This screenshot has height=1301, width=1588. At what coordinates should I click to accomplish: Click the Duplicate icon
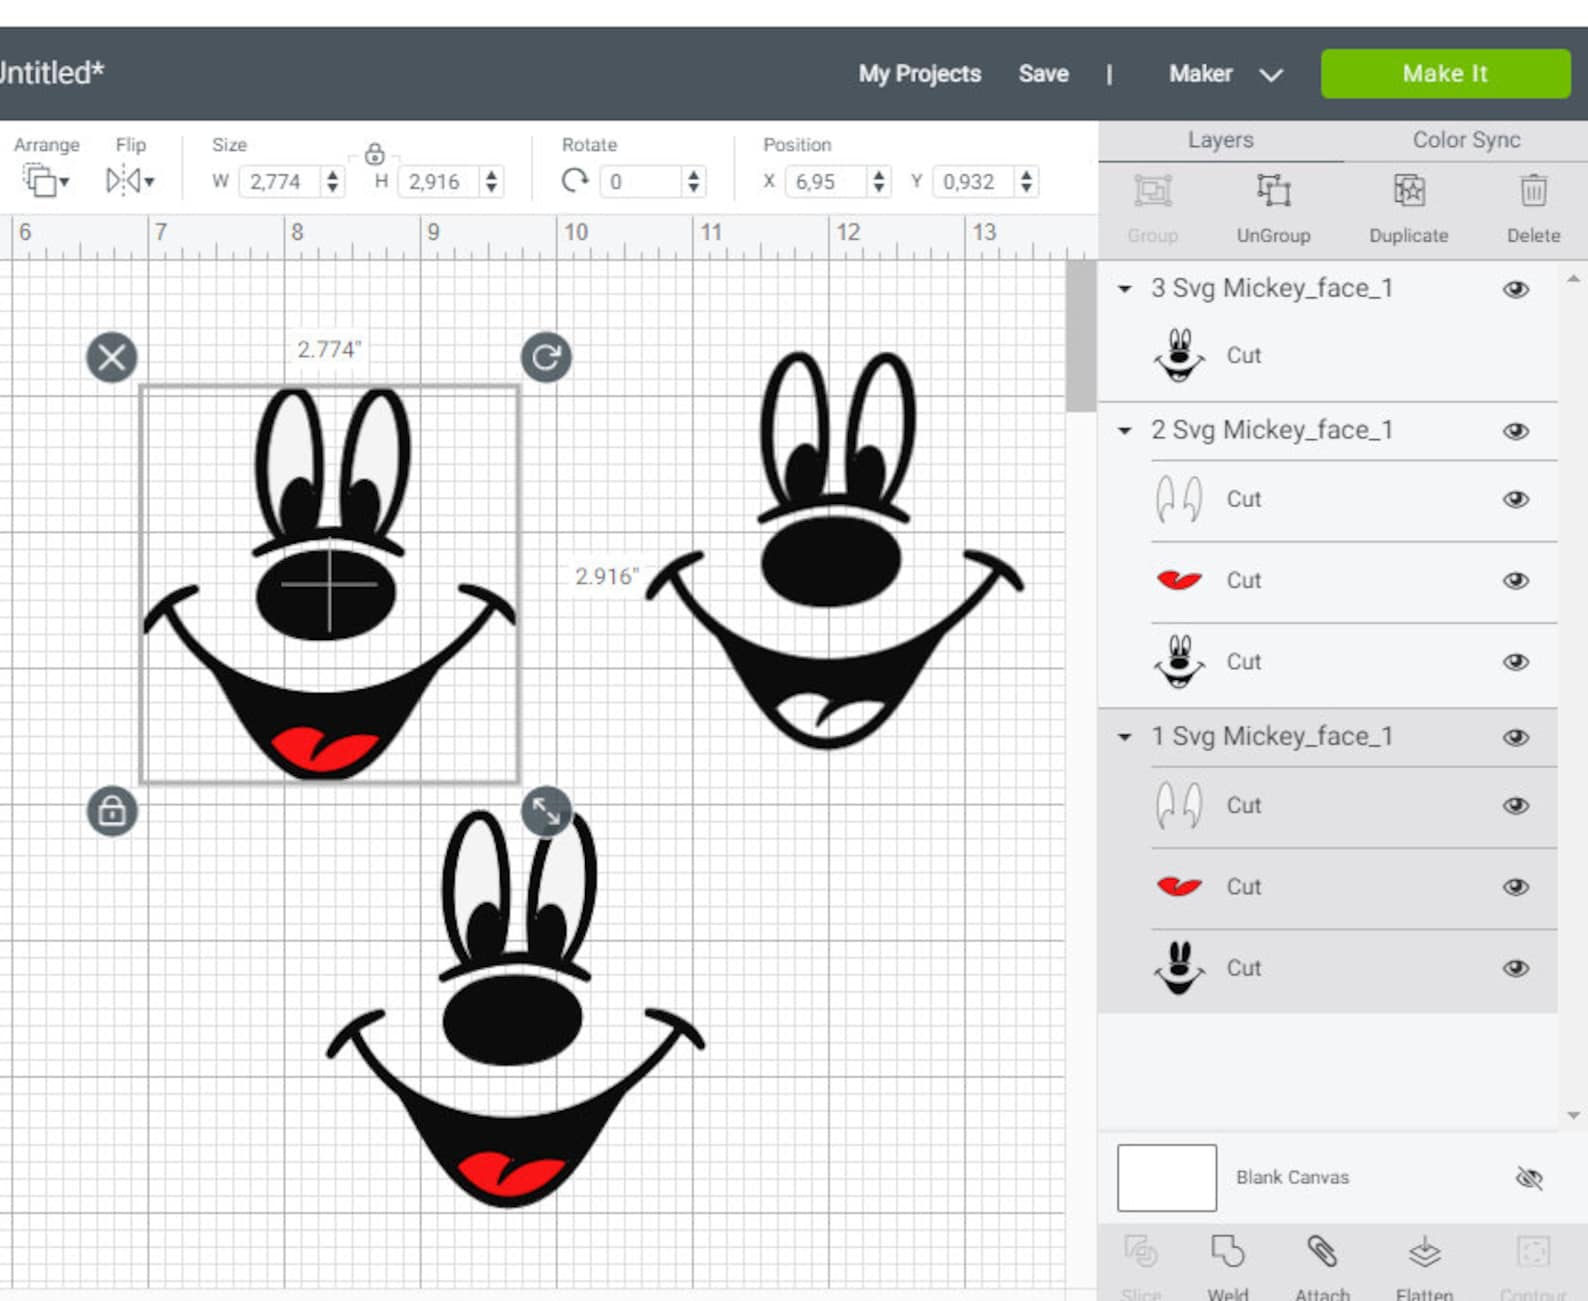pyautogui.click(x=1409, y=191)
